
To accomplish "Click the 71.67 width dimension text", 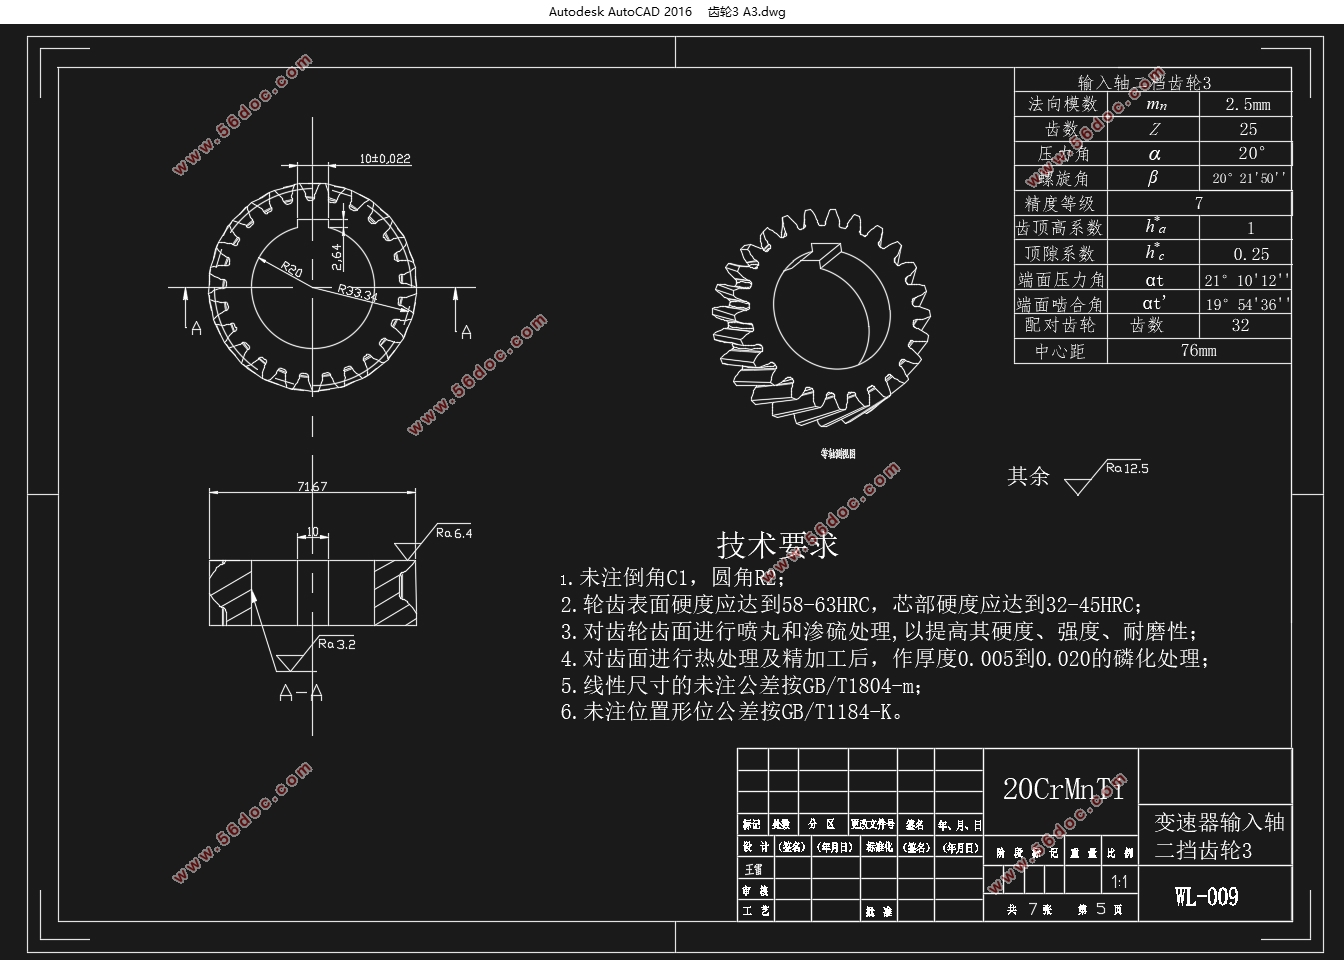I will tap(312, 486).
